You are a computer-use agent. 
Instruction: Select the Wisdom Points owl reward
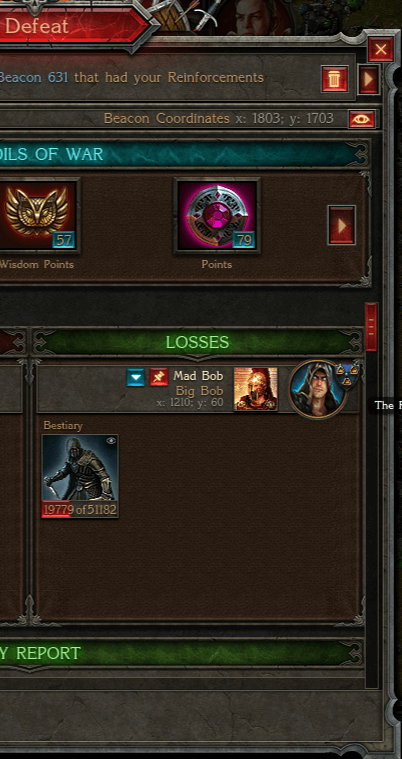click(x=38, y=215)
